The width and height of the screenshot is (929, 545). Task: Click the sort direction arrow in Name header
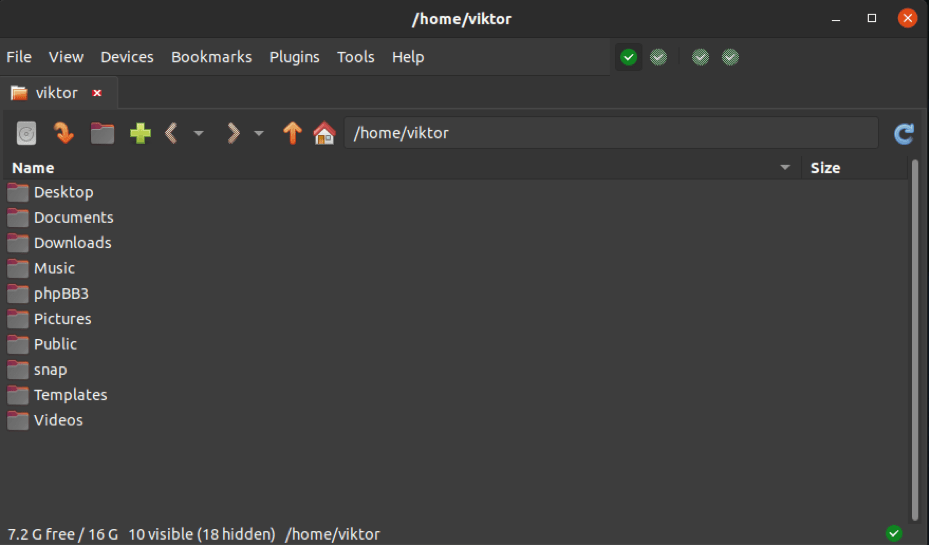[x=785, y=168]
